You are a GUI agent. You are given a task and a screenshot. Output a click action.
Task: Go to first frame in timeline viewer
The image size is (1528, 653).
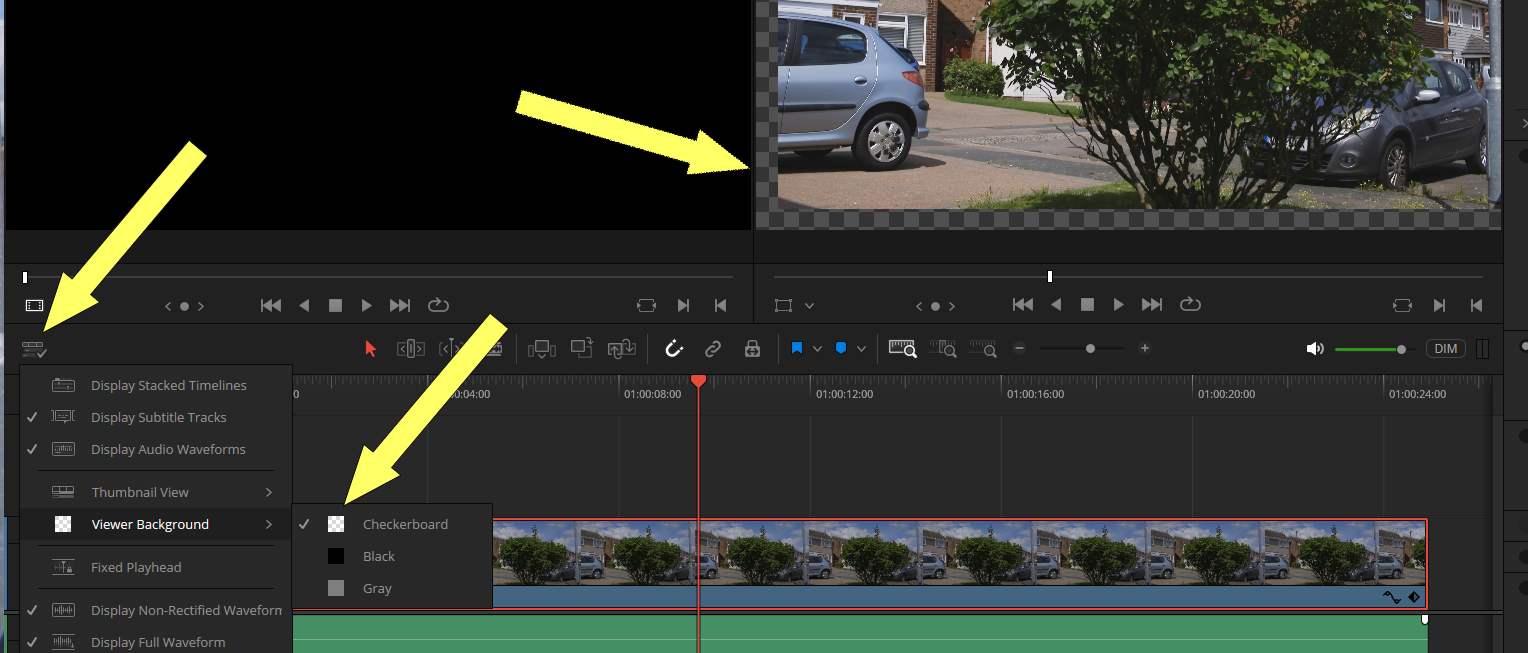click(1022, 305)
